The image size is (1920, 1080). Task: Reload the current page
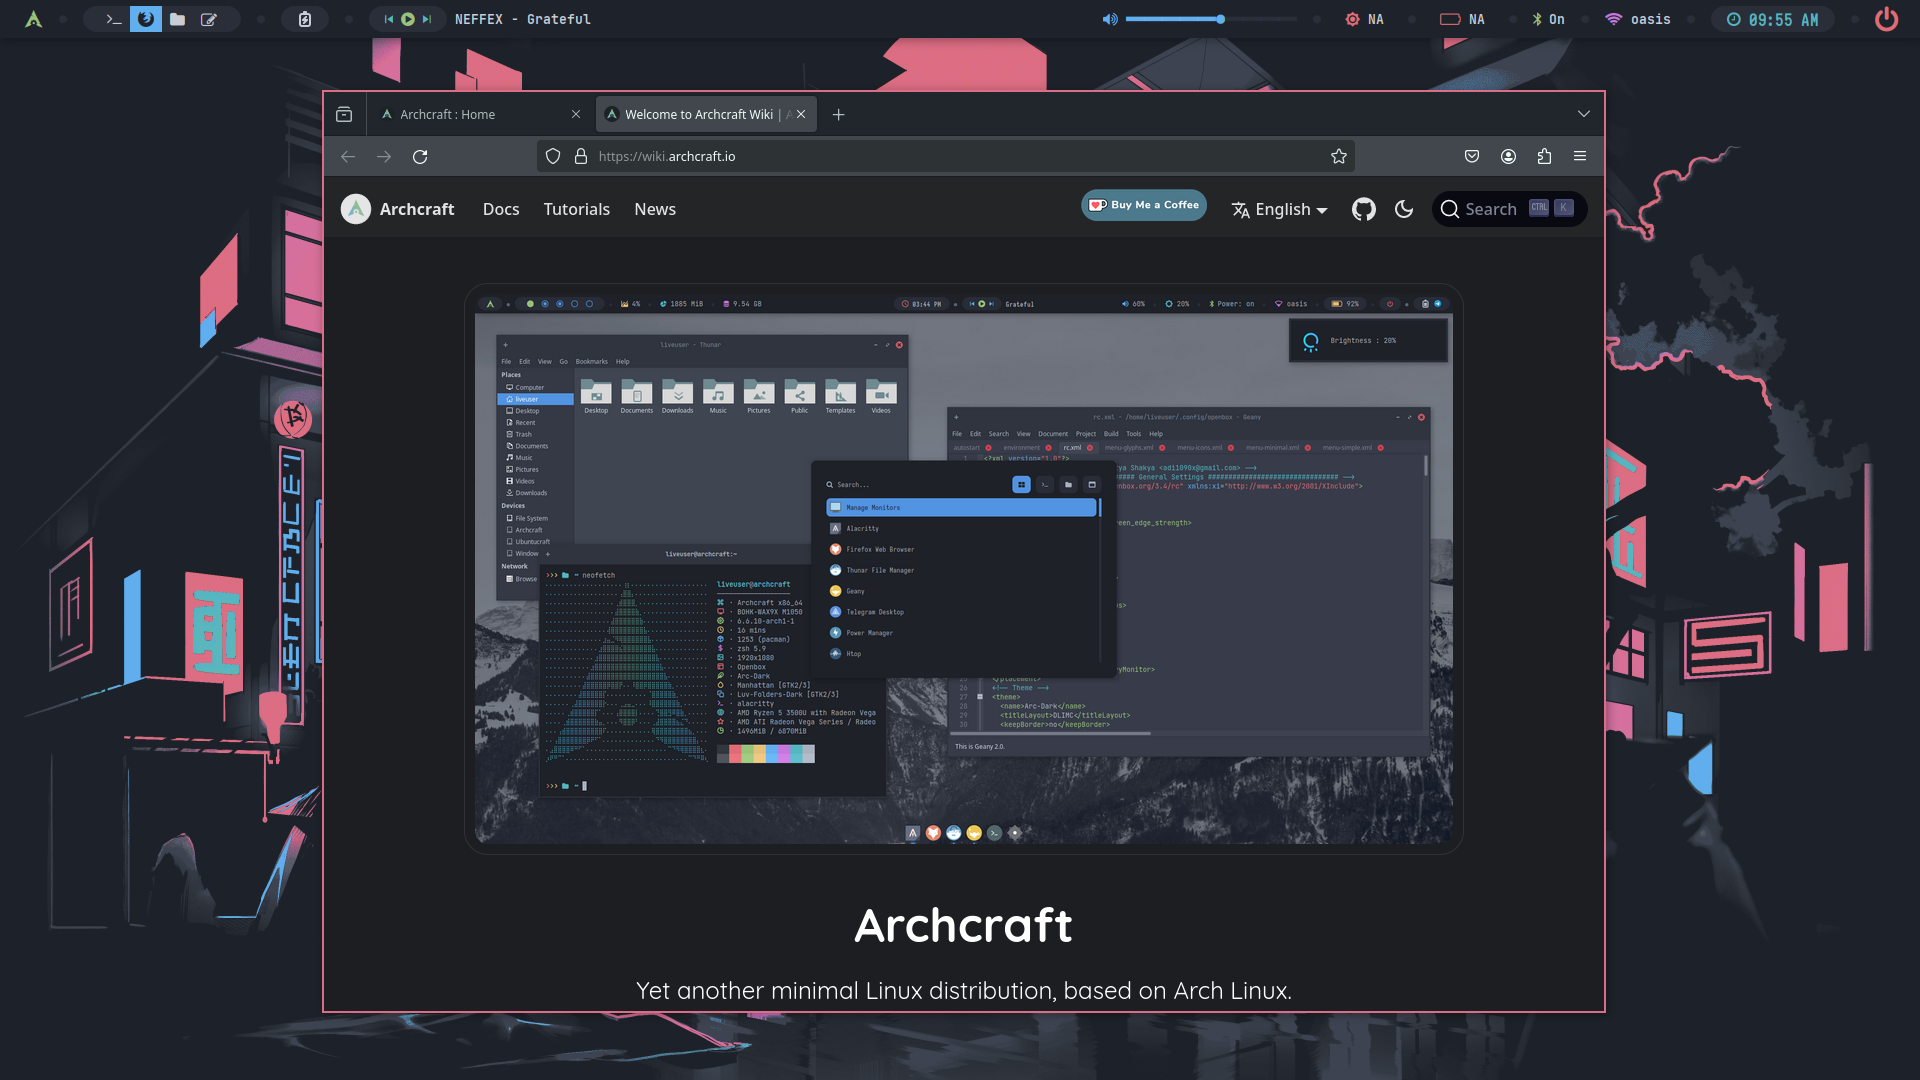(x=420, y=156)
